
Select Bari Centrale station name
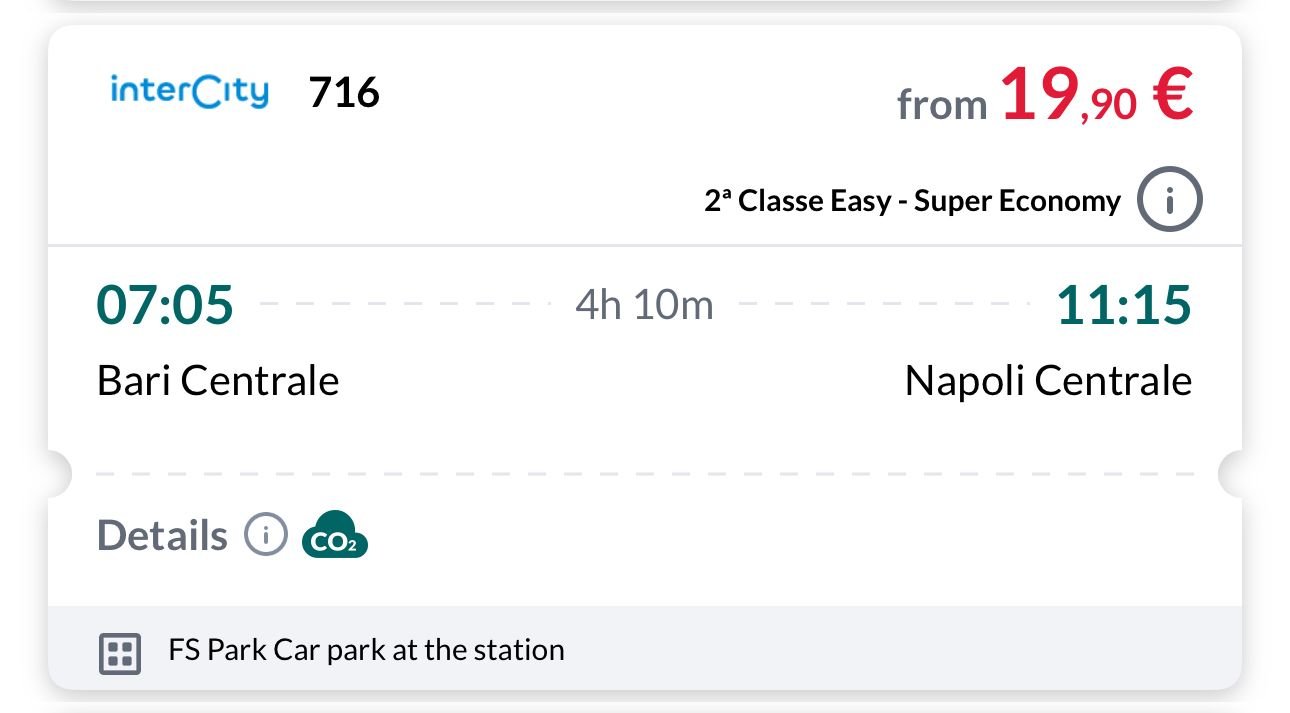click(218, 381)
